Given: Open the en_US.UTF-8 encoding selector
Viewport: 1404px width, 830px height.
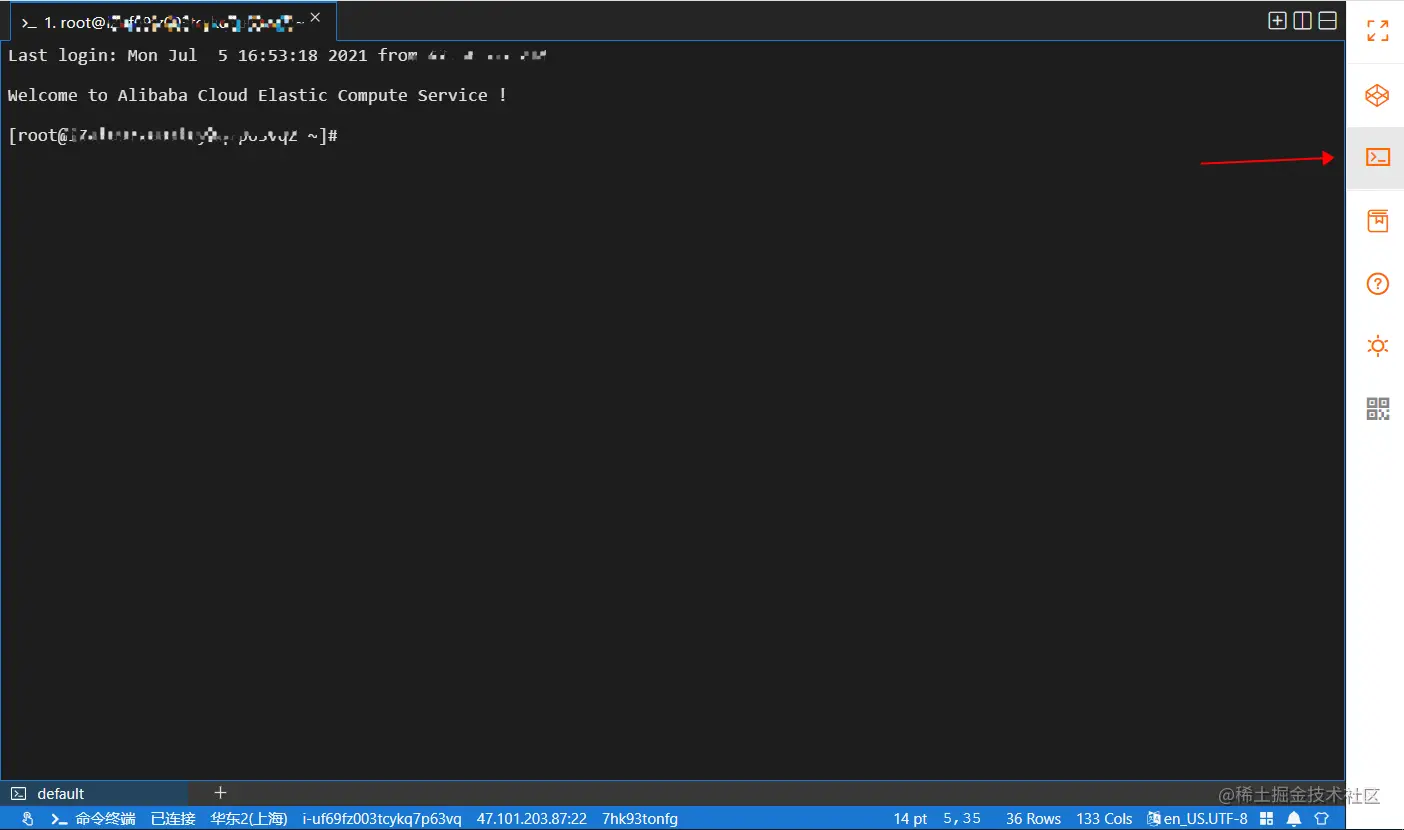Looking at the screenshot, I should coord(1197,819).
